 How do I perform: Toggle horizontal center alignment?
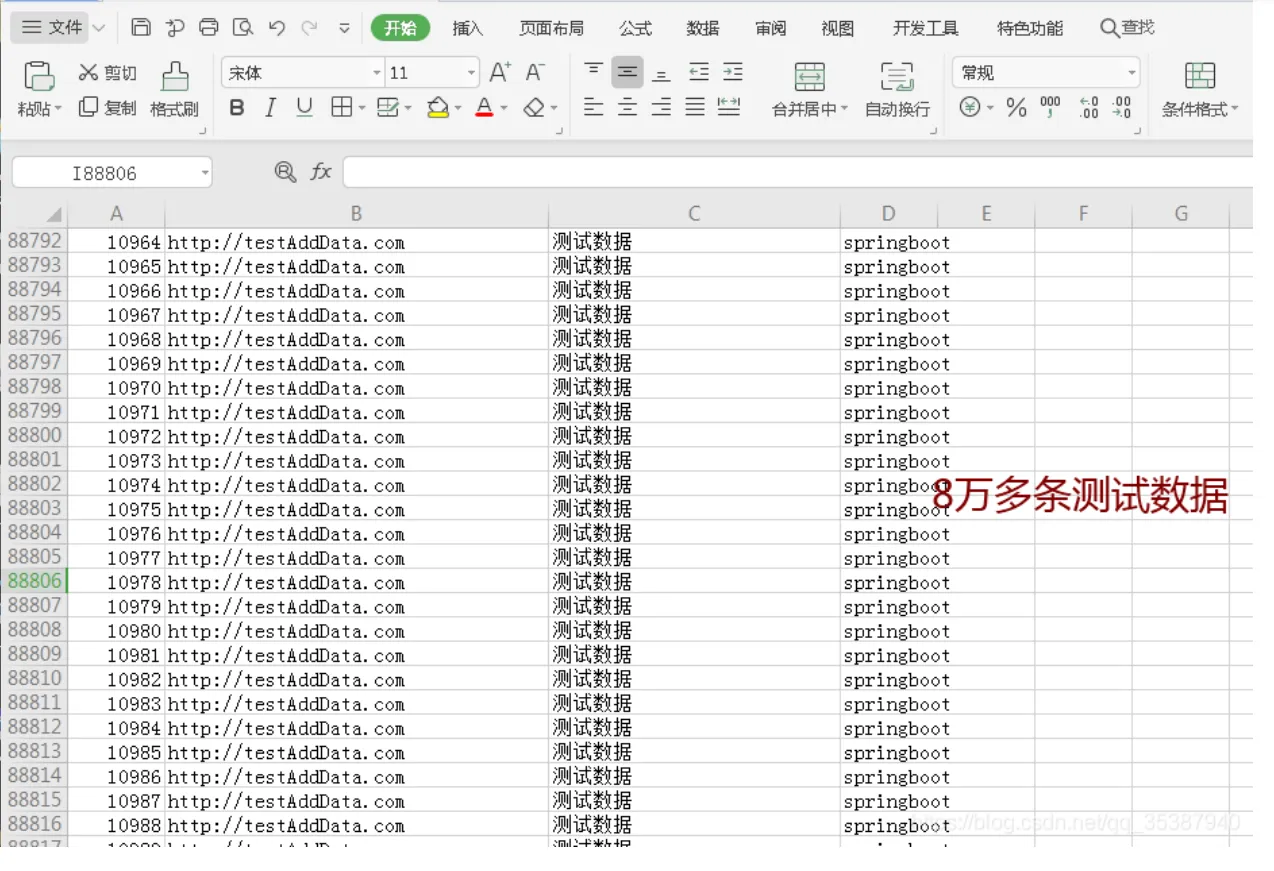coord(628,107)
